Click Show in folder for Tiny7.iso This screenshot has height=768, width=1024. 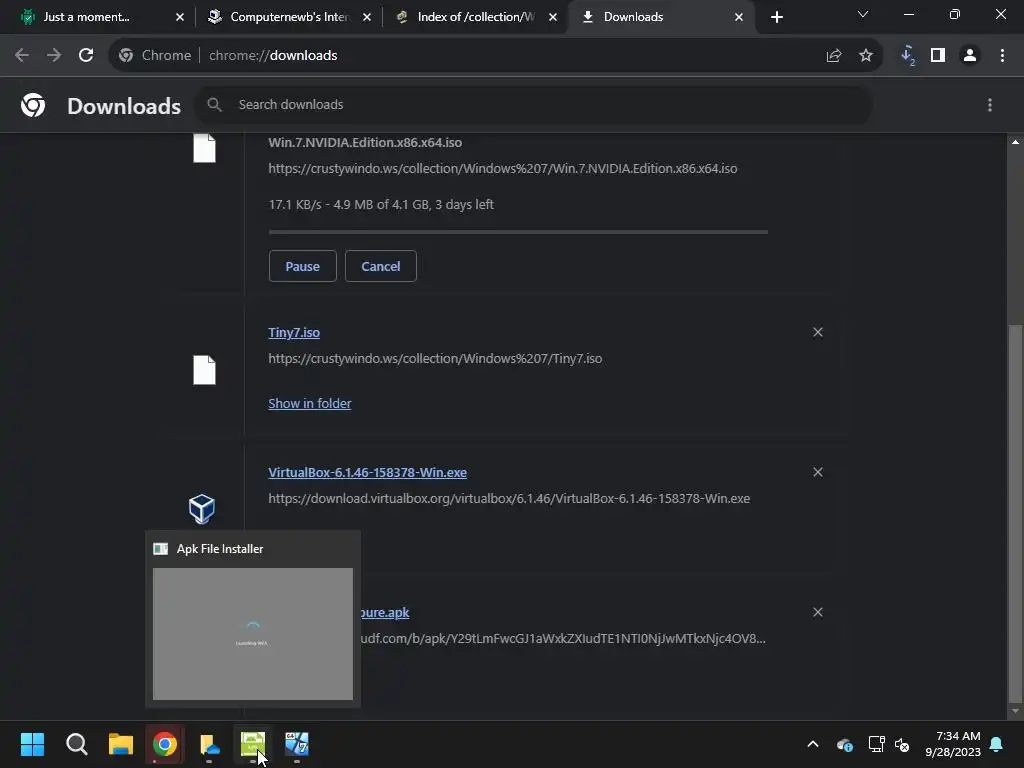pyautogui.click(x=310, y=404)
